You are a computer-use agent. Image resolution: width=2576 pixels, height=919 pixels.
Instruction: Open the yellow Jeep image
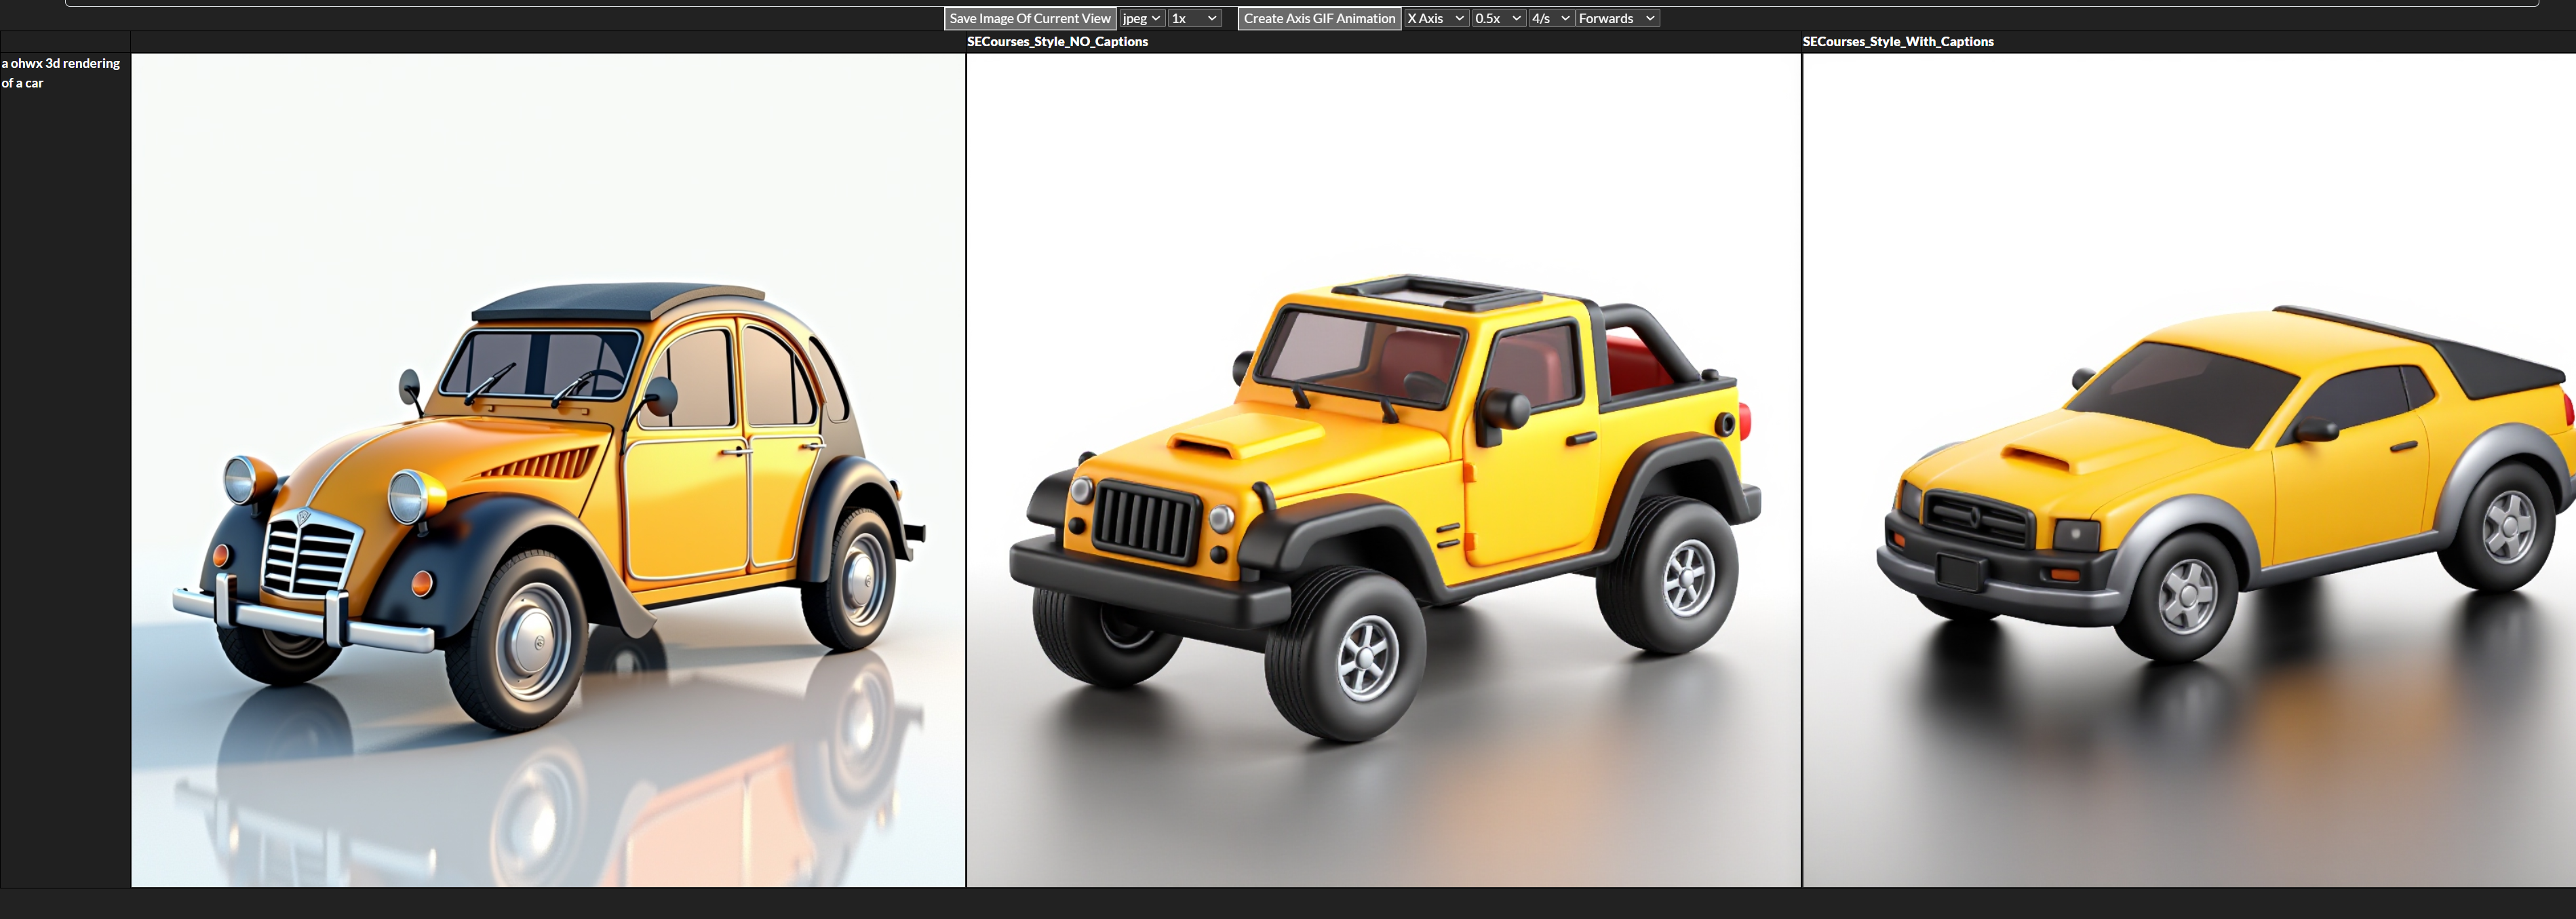pyautogui.click(x=1383, y=470)
